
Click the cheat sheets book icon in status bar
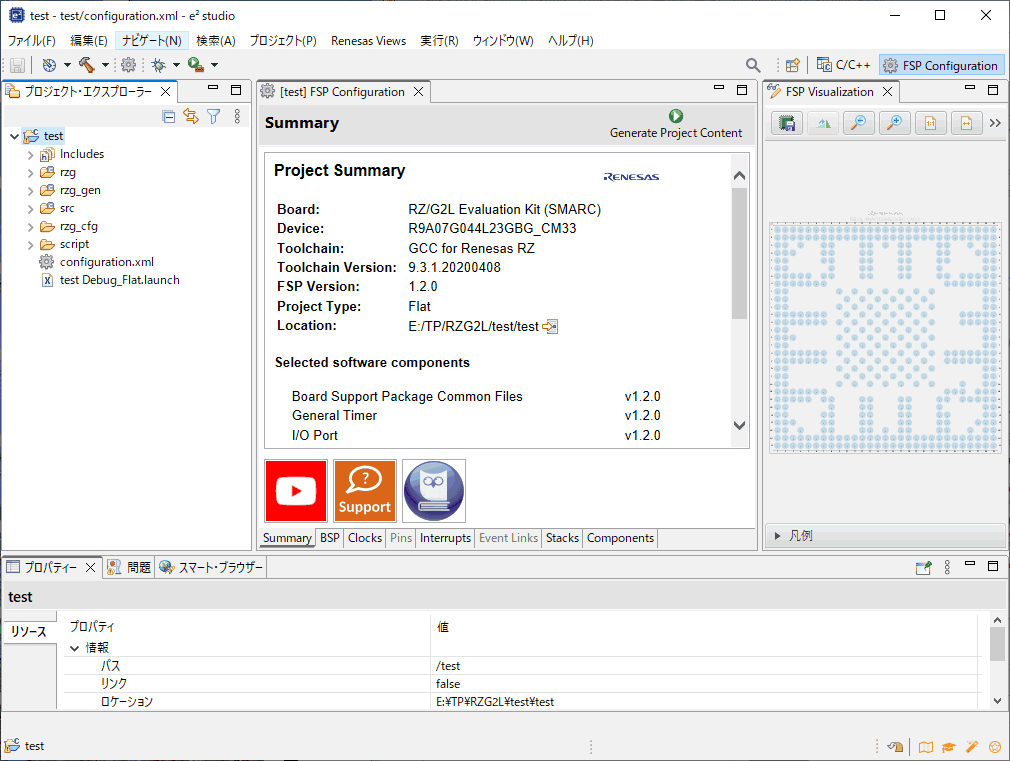pos(926,747)
